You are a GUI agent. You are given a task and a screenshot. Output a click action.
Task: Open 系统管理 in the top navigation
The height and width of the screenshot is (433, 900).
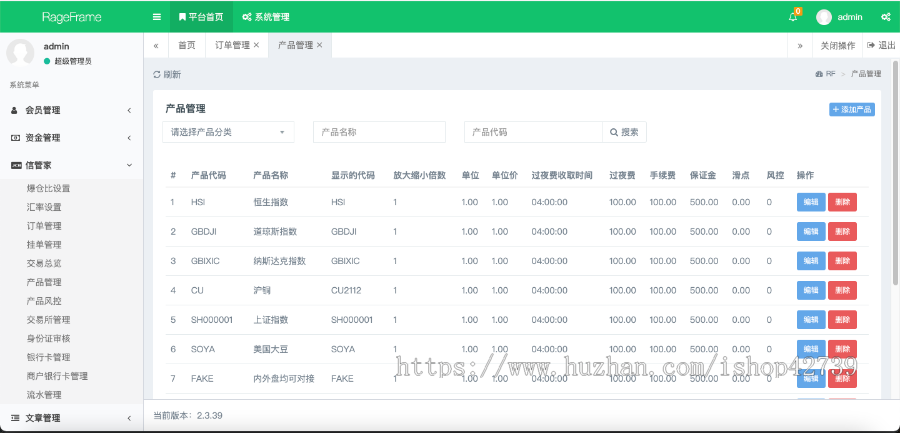266,17
